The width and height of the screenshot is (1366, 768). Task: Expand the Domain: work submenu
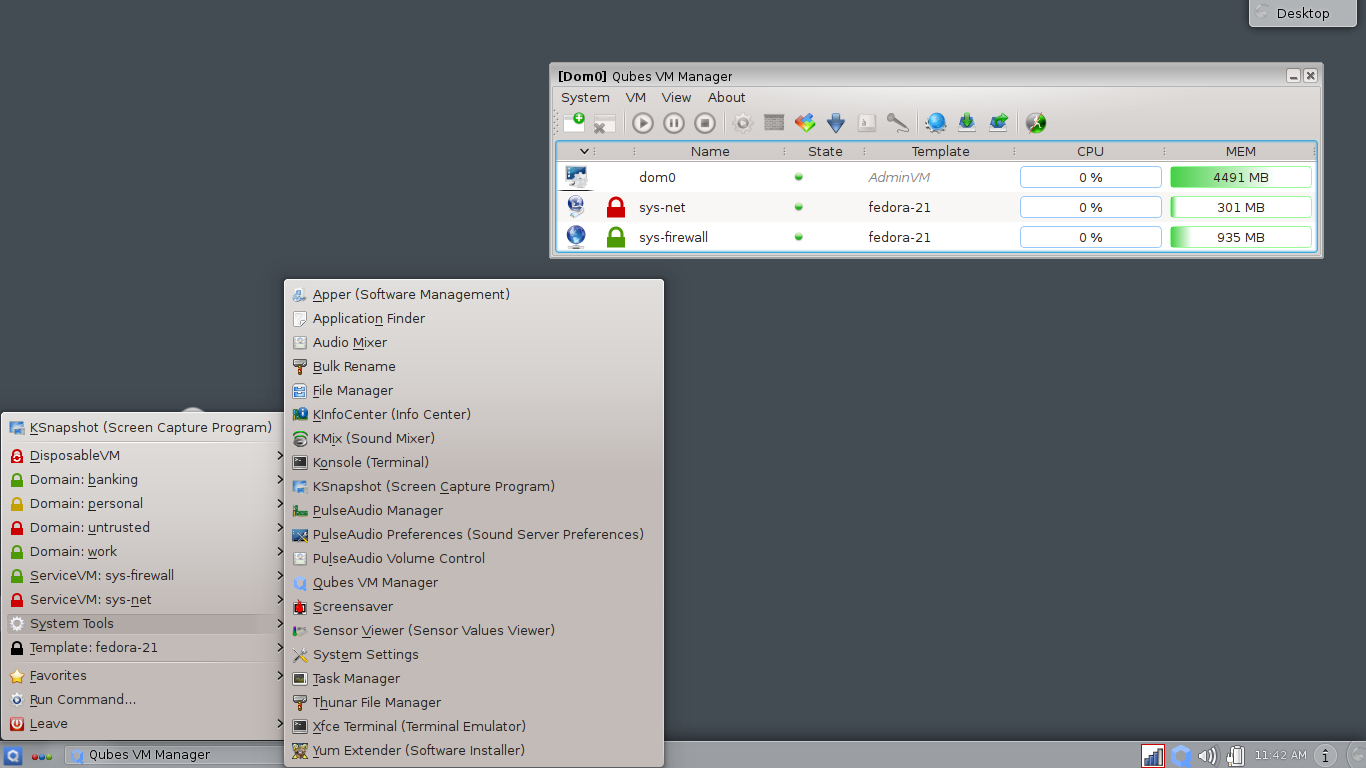click(145, 551)
